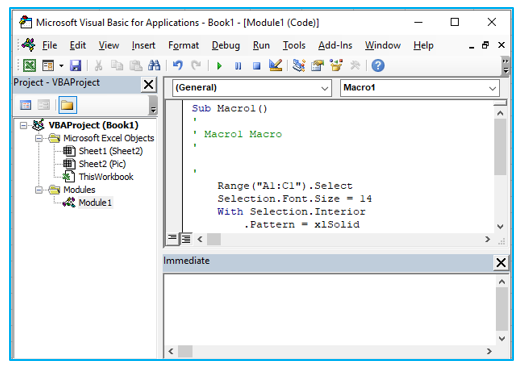The height and width of the screenshot is (370, 522).
Task: Open the Edit menu
Action: (x=78, y=45)
